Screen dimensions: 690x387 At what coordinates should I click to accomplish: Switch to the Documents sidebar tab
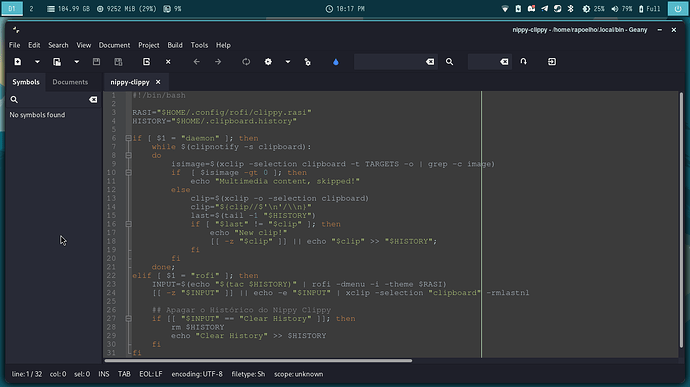point(70,82)
